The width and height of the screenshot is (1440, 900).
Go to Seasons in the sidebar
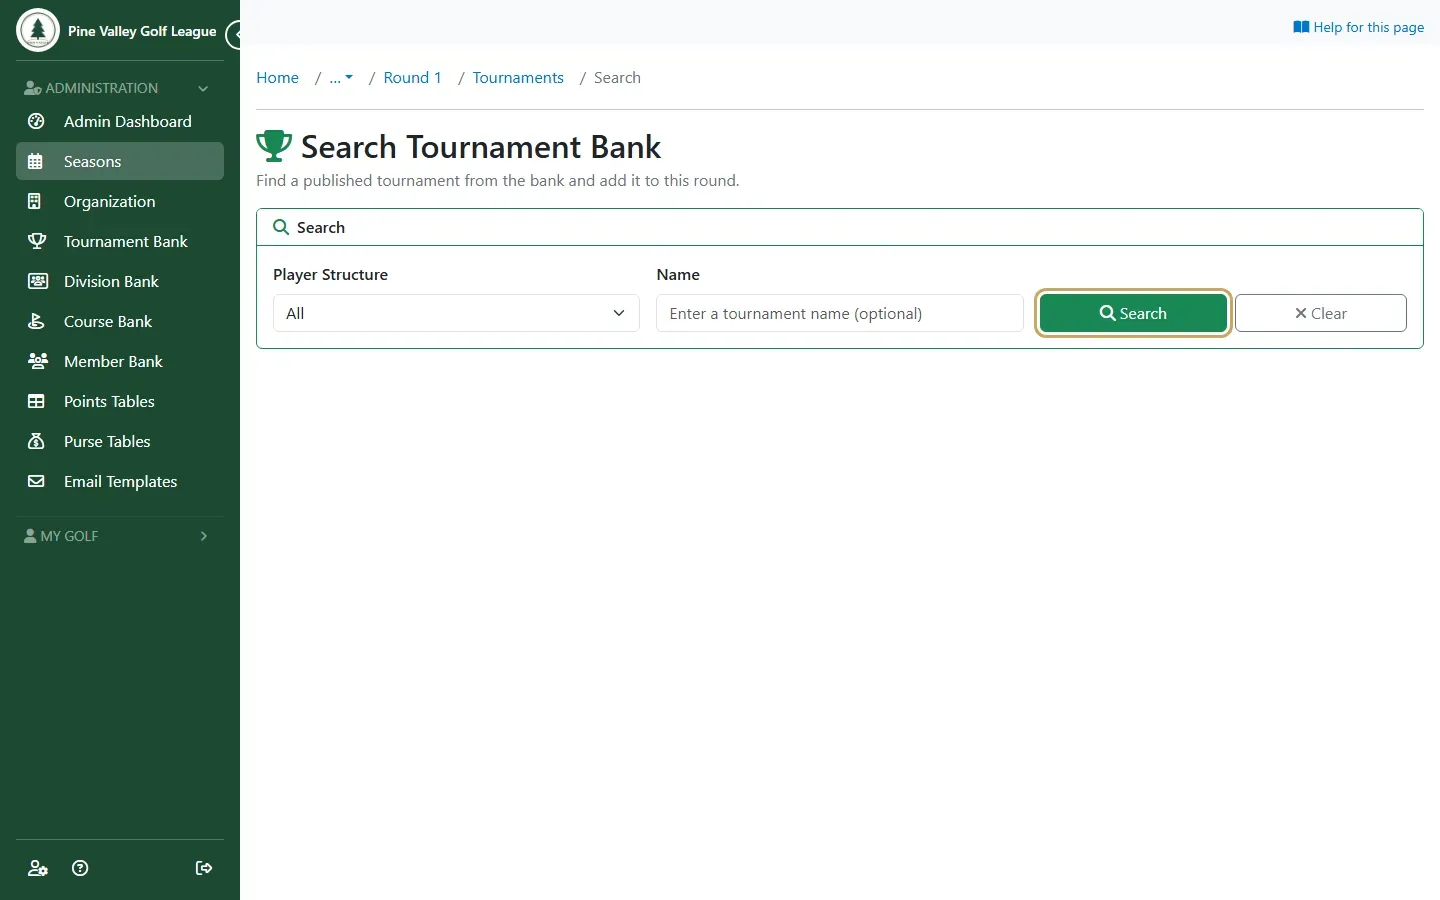pyautogui.click(x=120, y=161)
